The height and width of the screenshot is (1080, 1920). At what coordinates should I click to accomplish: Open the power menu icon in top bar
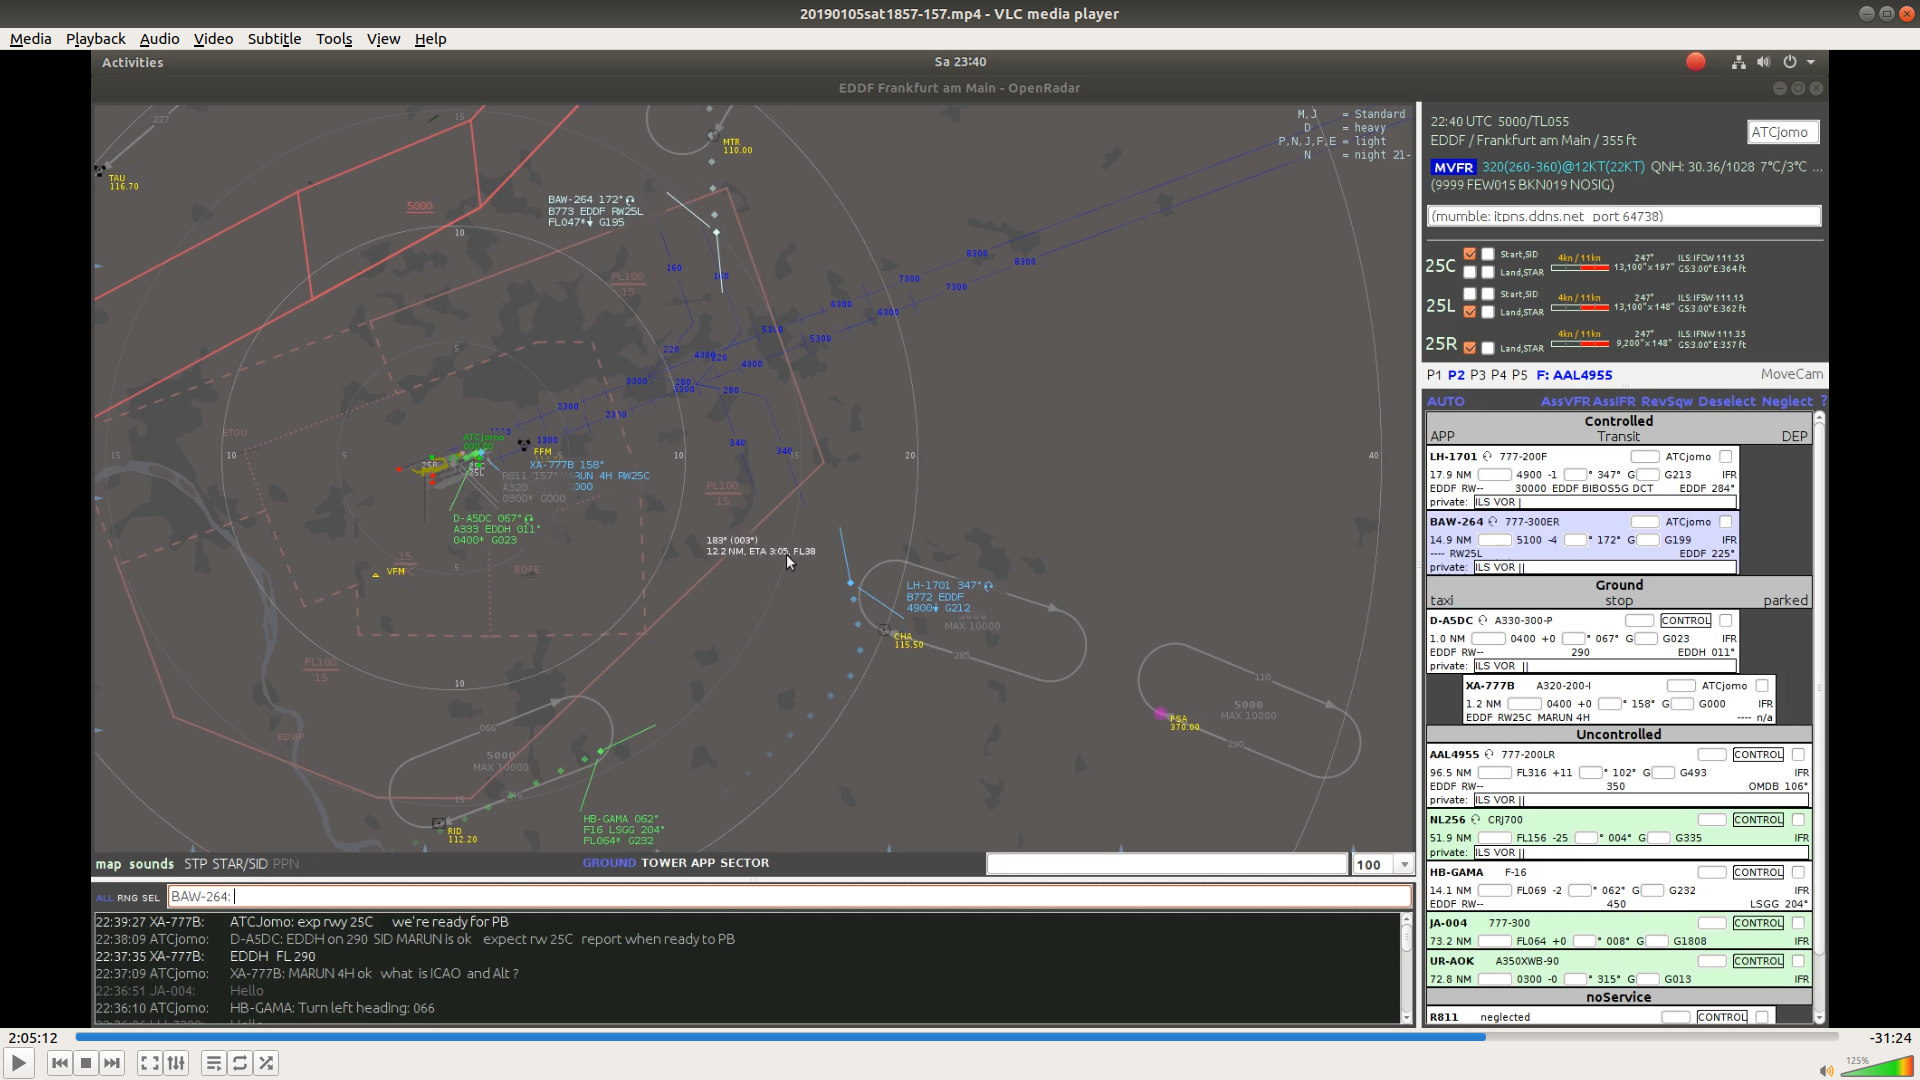(x=1790, y=62)
